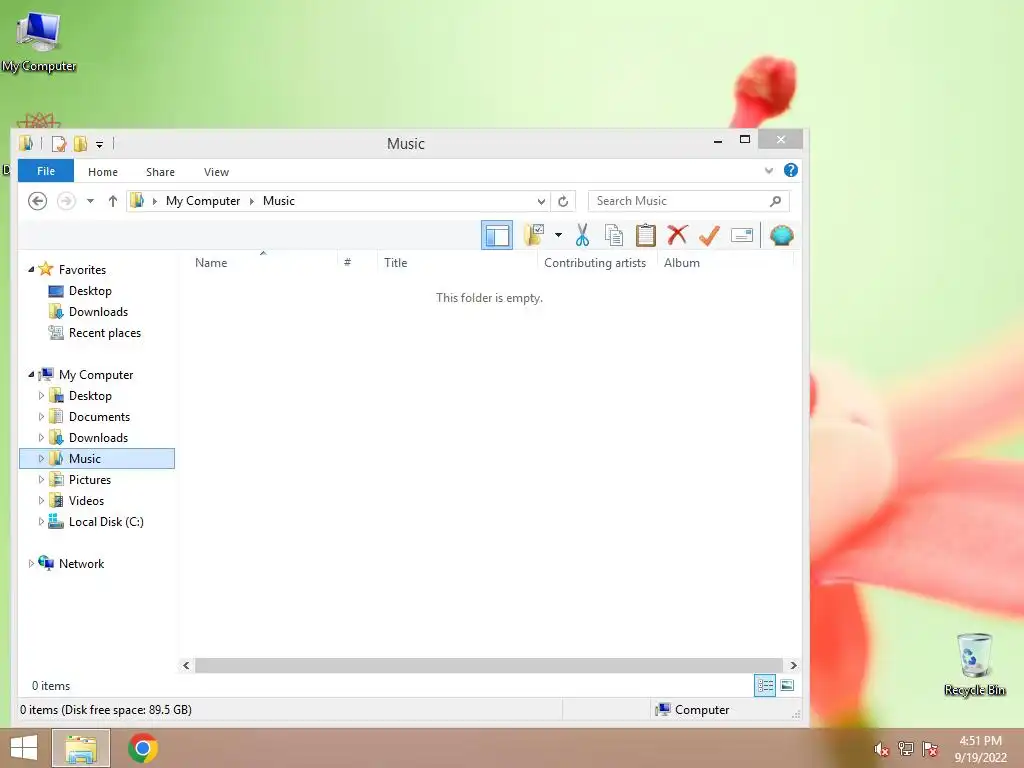Open dropdown arrow after My Computer breadcrumb
This screenshot has width=1024, height=768.
click(x=251, y=201)
